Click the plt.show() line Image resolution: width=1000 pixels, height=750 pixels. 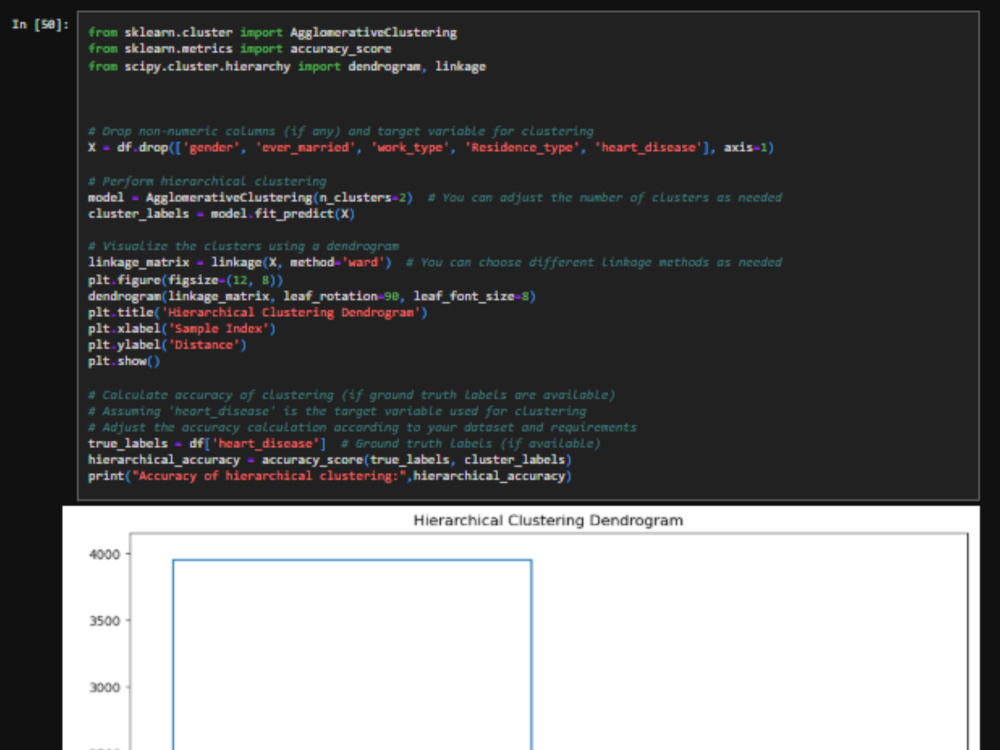[124, 361]
